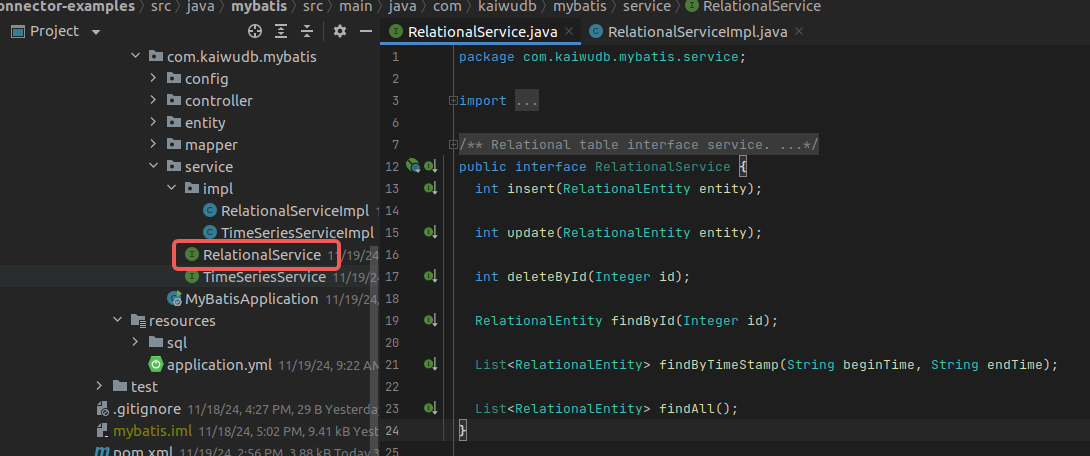The height and width of the screenshot is (456, 1090).
Task: Select the RelationalService.java editor tab
Action: click(482, 32)
